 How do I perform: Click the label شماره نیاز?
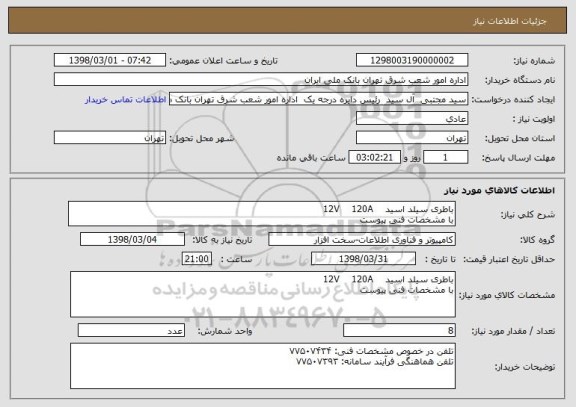[534, 61]
